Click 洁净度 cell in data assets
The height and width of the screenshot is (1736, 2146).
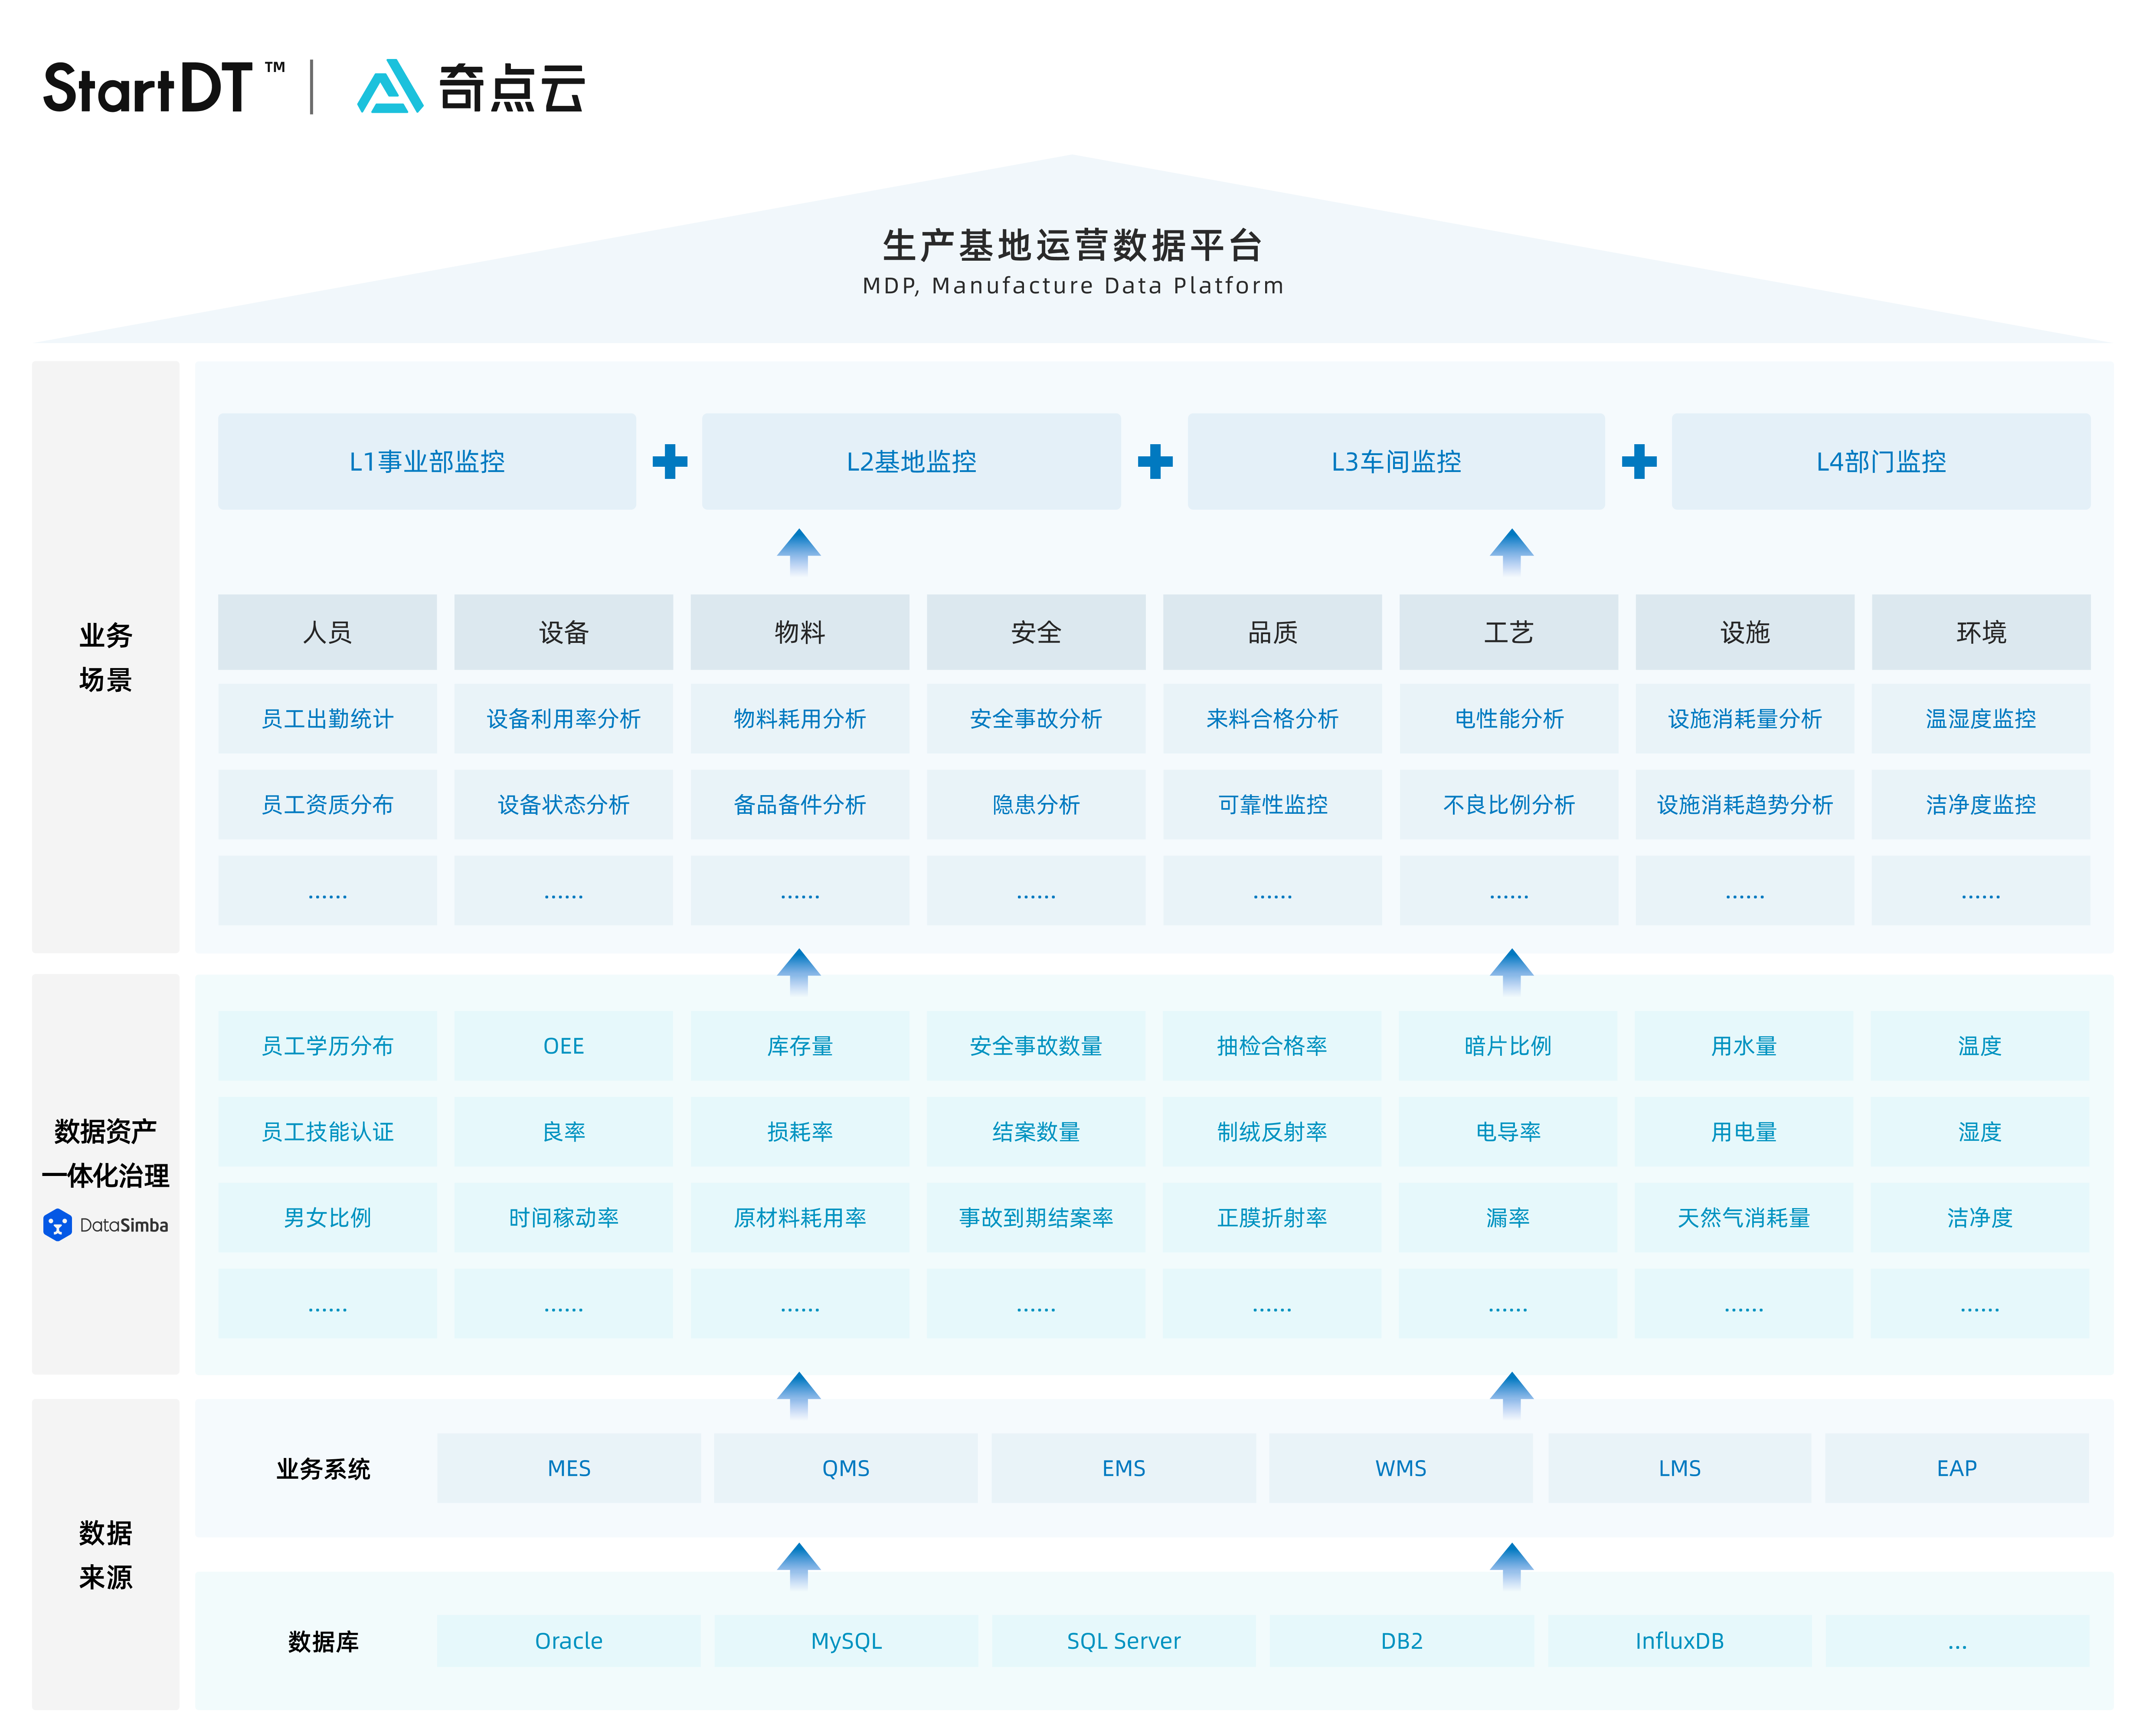point(1980,1217)
